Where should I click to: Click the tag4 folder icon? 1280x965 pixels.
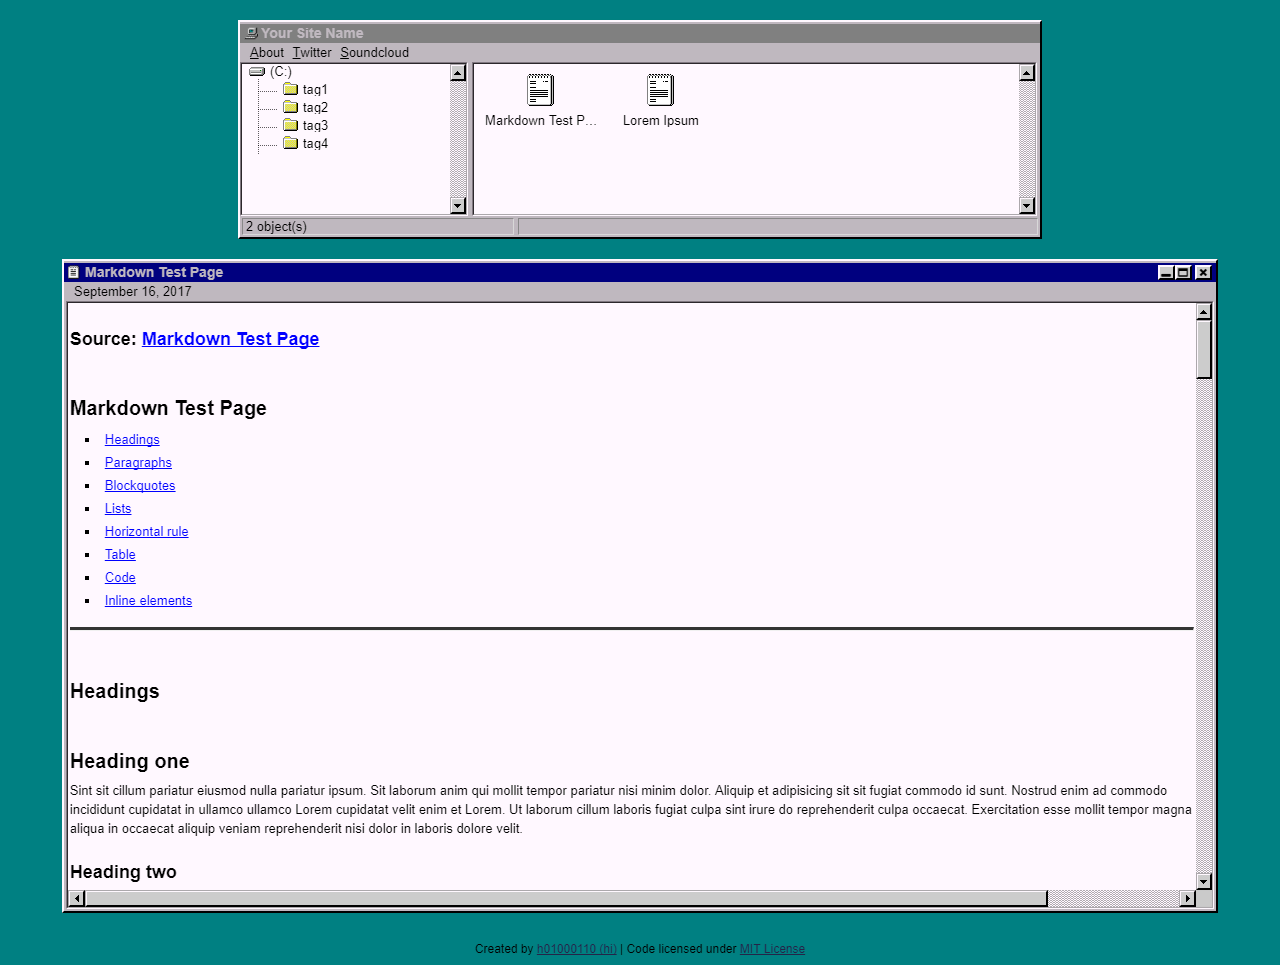(x=290, y=143)
